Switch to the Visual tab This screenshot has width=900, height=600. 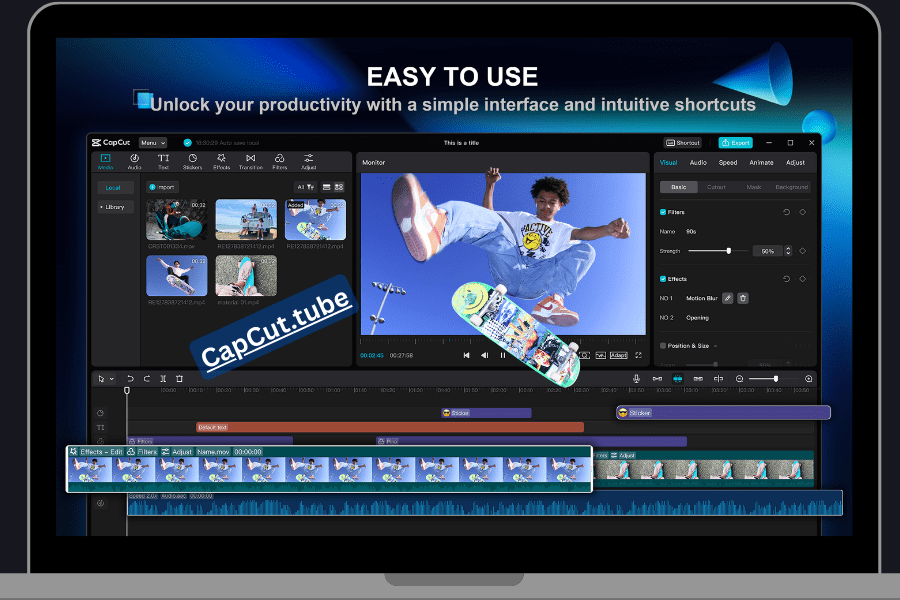coord(668,162)
